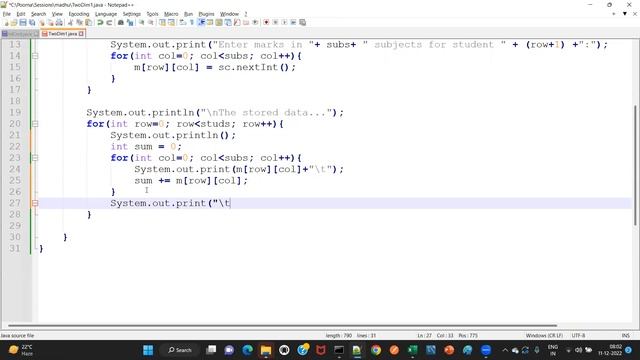The width and height of the screenshot is (640, 360).
Task: Click Windows (CR LF) in status bar
Action: 544,336
